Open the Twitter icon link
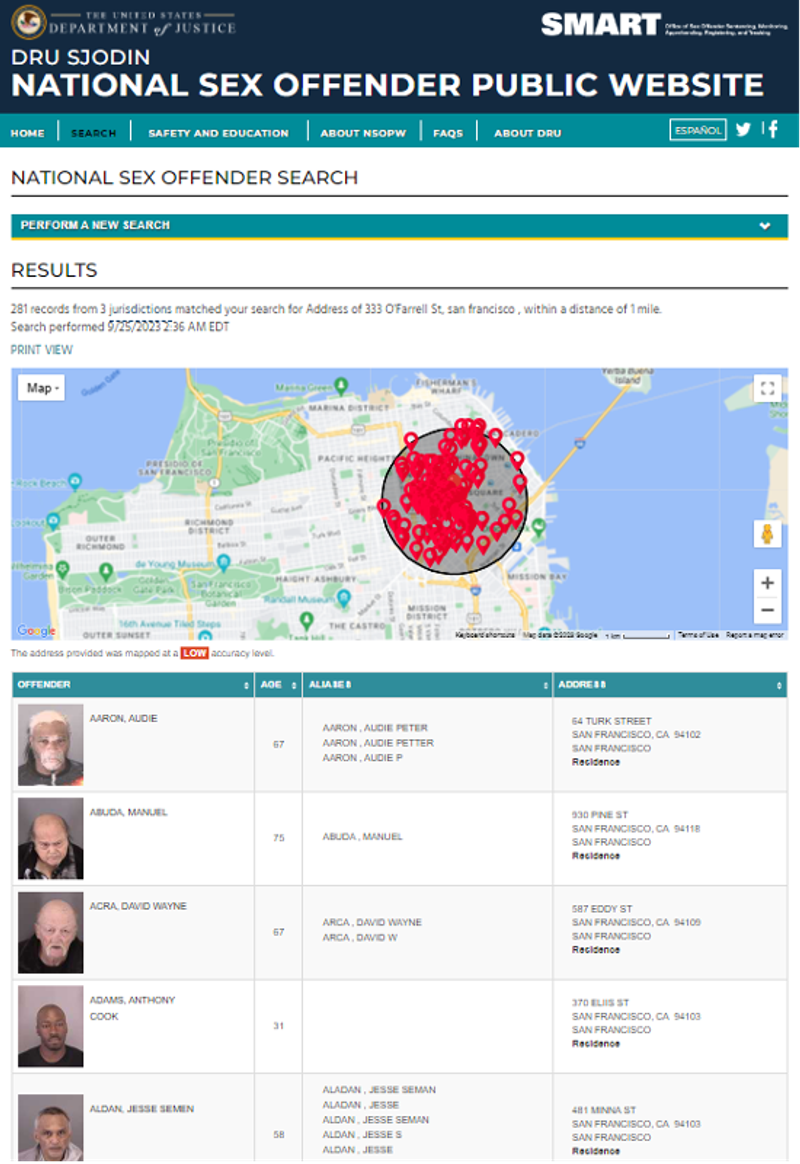 click(743, 129)
